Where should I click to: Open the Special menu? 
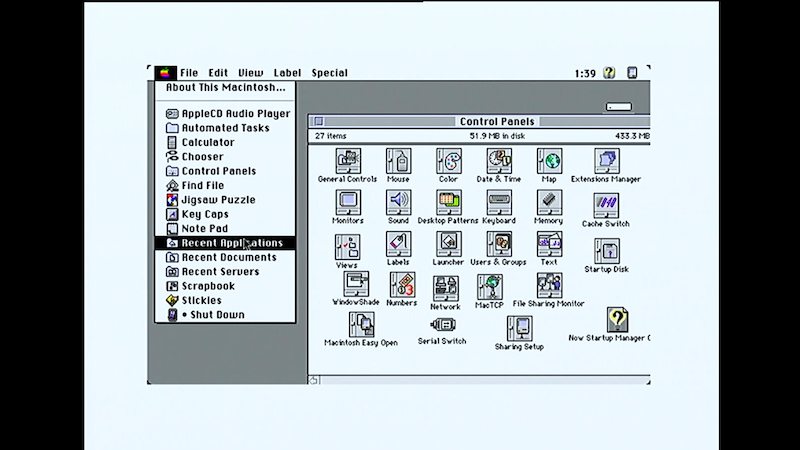[330, 73]
